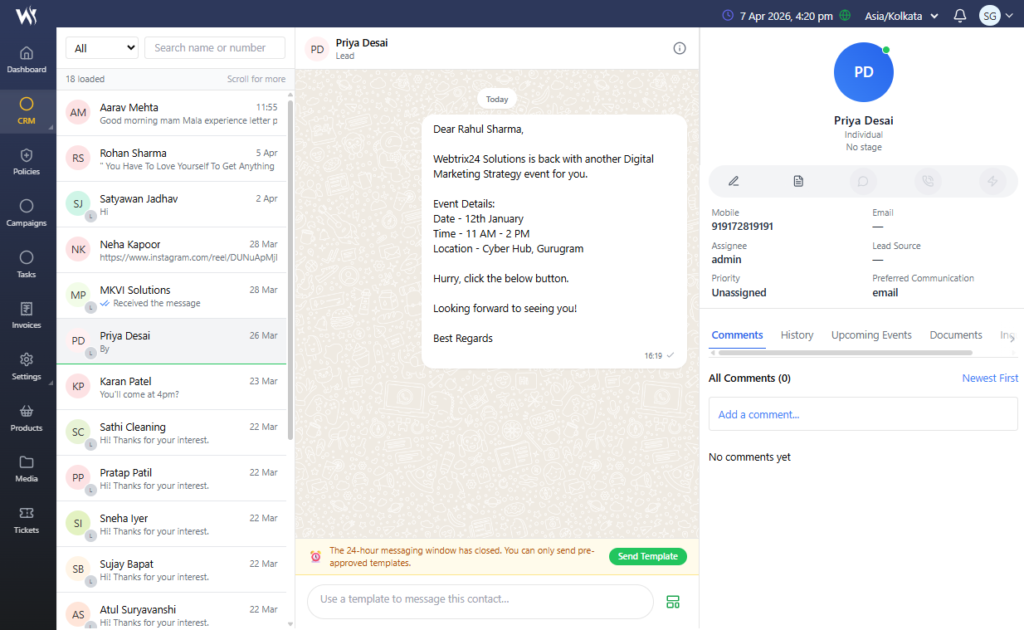This screenshot has height=630, width=1024.
Task: Switch to the History tab
Action: [x=797, y=335]
